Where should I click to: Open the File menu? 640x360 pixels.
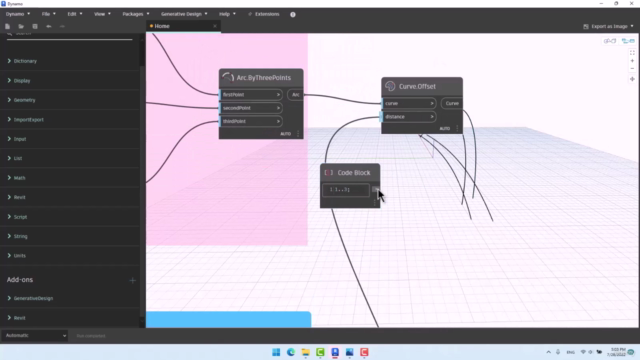pos(49,14)
